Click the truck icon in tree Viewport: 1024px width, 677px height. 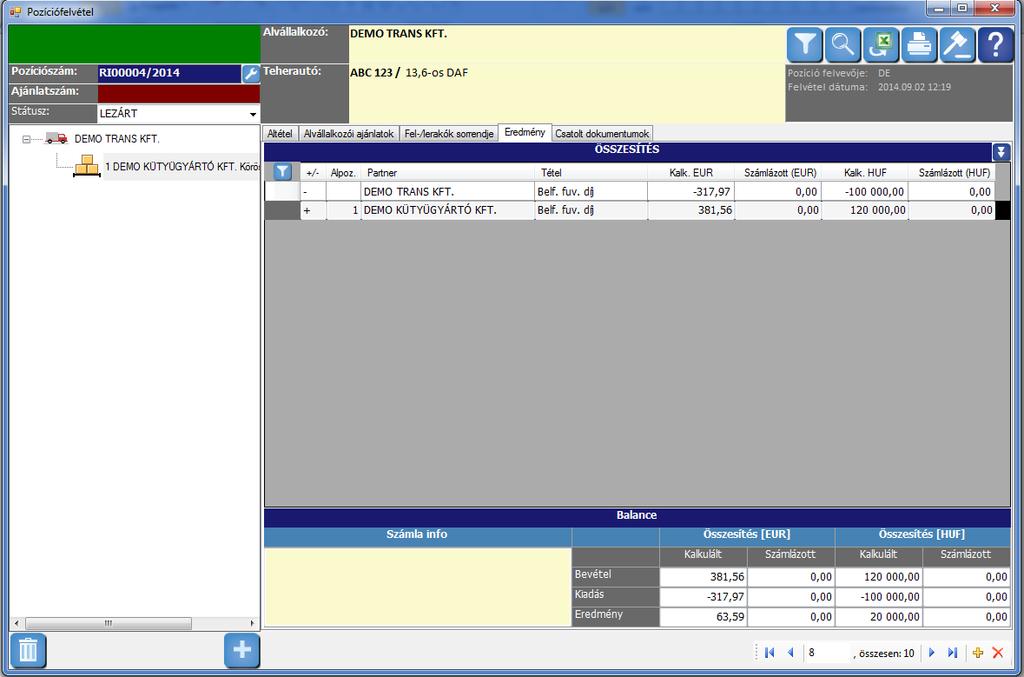(x=57, y=138)
